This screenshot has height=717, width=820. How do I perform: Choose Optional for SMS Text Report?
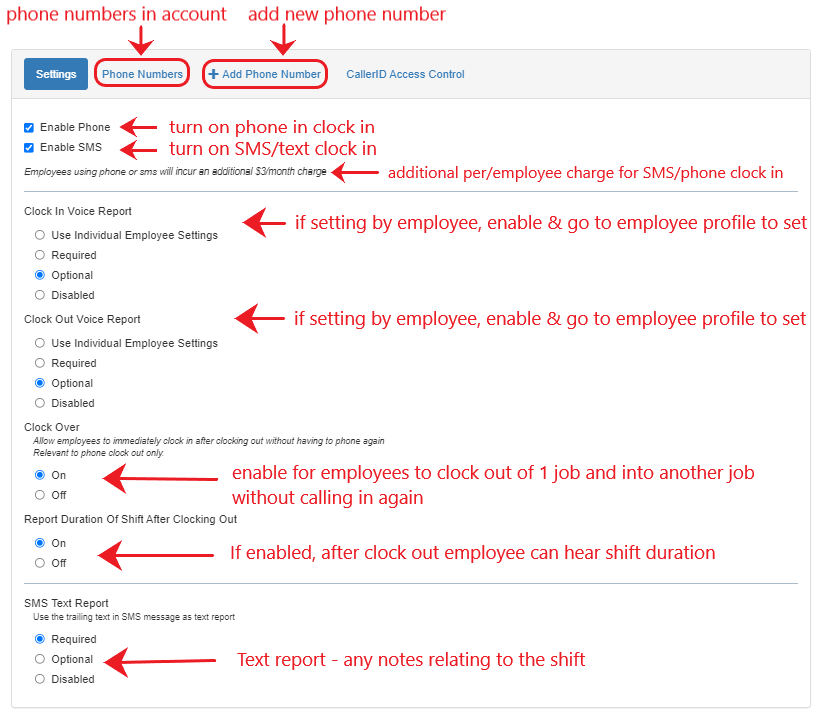coord(40,659)
